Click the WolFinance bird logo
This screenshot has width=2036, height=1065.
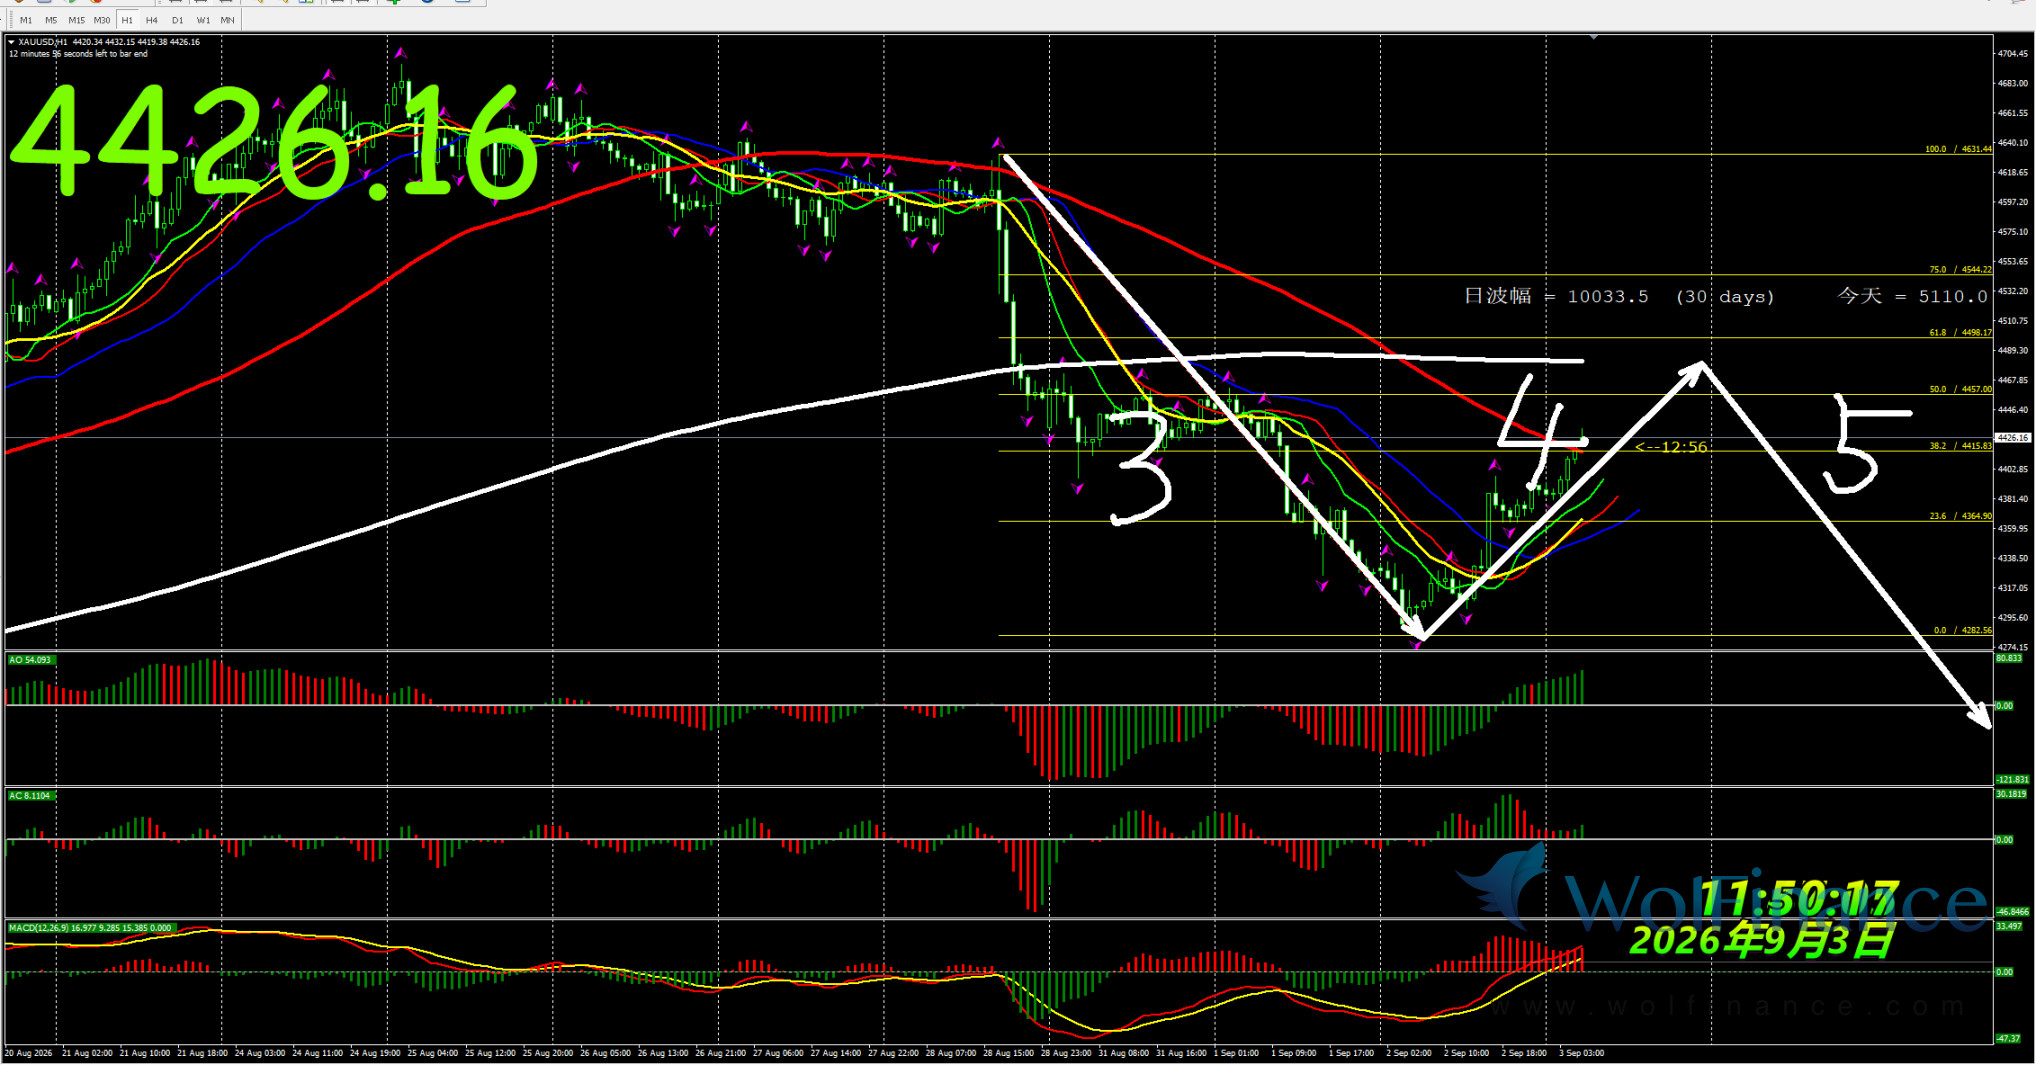pos(1503,885)
